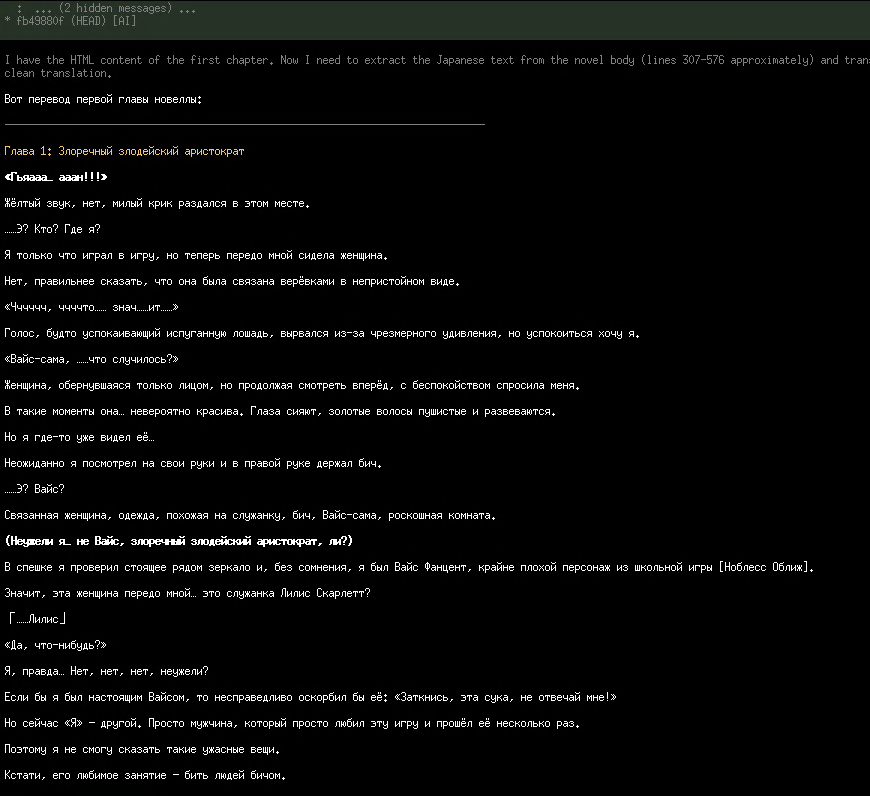
Task: Select the line 'Вот перевод первой главы новеллы:'
Action: (x=103, y=99)
